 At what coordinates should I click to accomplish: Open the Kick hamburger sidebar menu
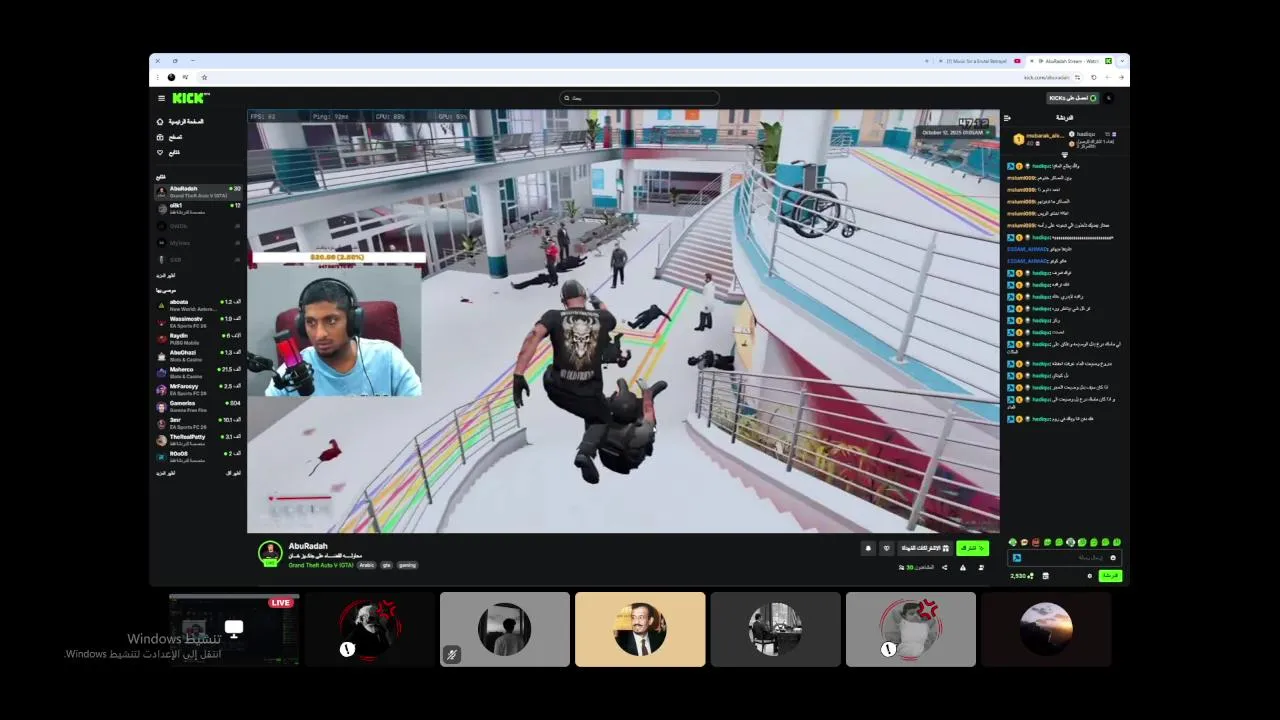161,98
